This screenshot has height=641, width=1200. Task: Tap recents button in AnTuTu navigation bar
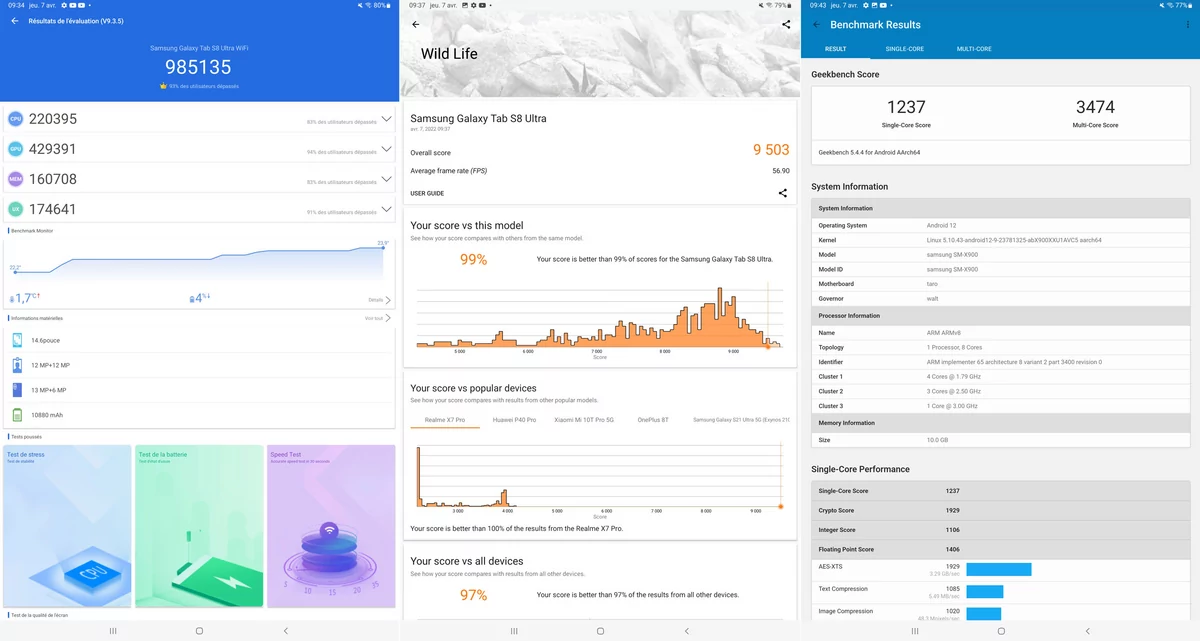coord(113,631)
